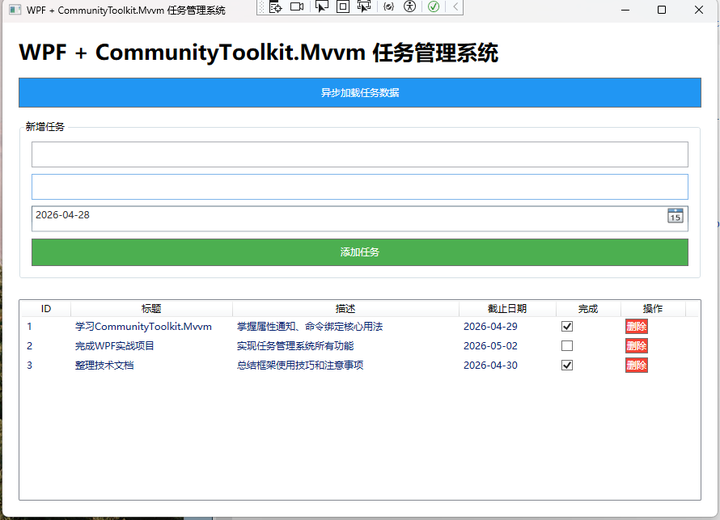The width and height of the screenshot is (720, 520).
Task: Open the Live Visual Tree debug icon
Action: click(x=276, y=6)
